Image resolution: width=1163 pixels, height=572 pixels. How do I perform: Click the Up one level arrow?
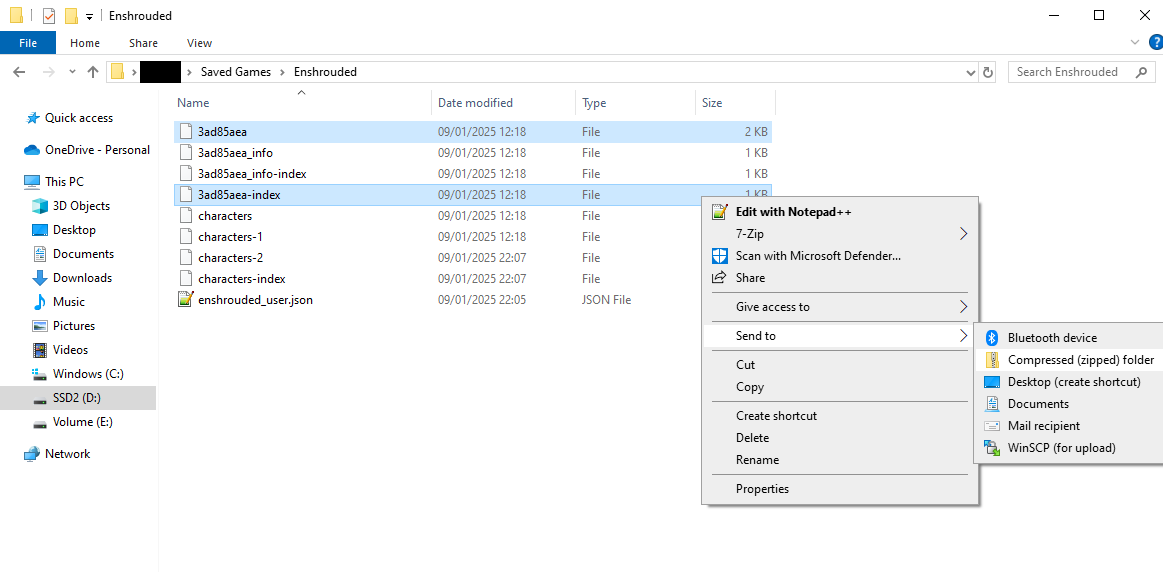93,72
